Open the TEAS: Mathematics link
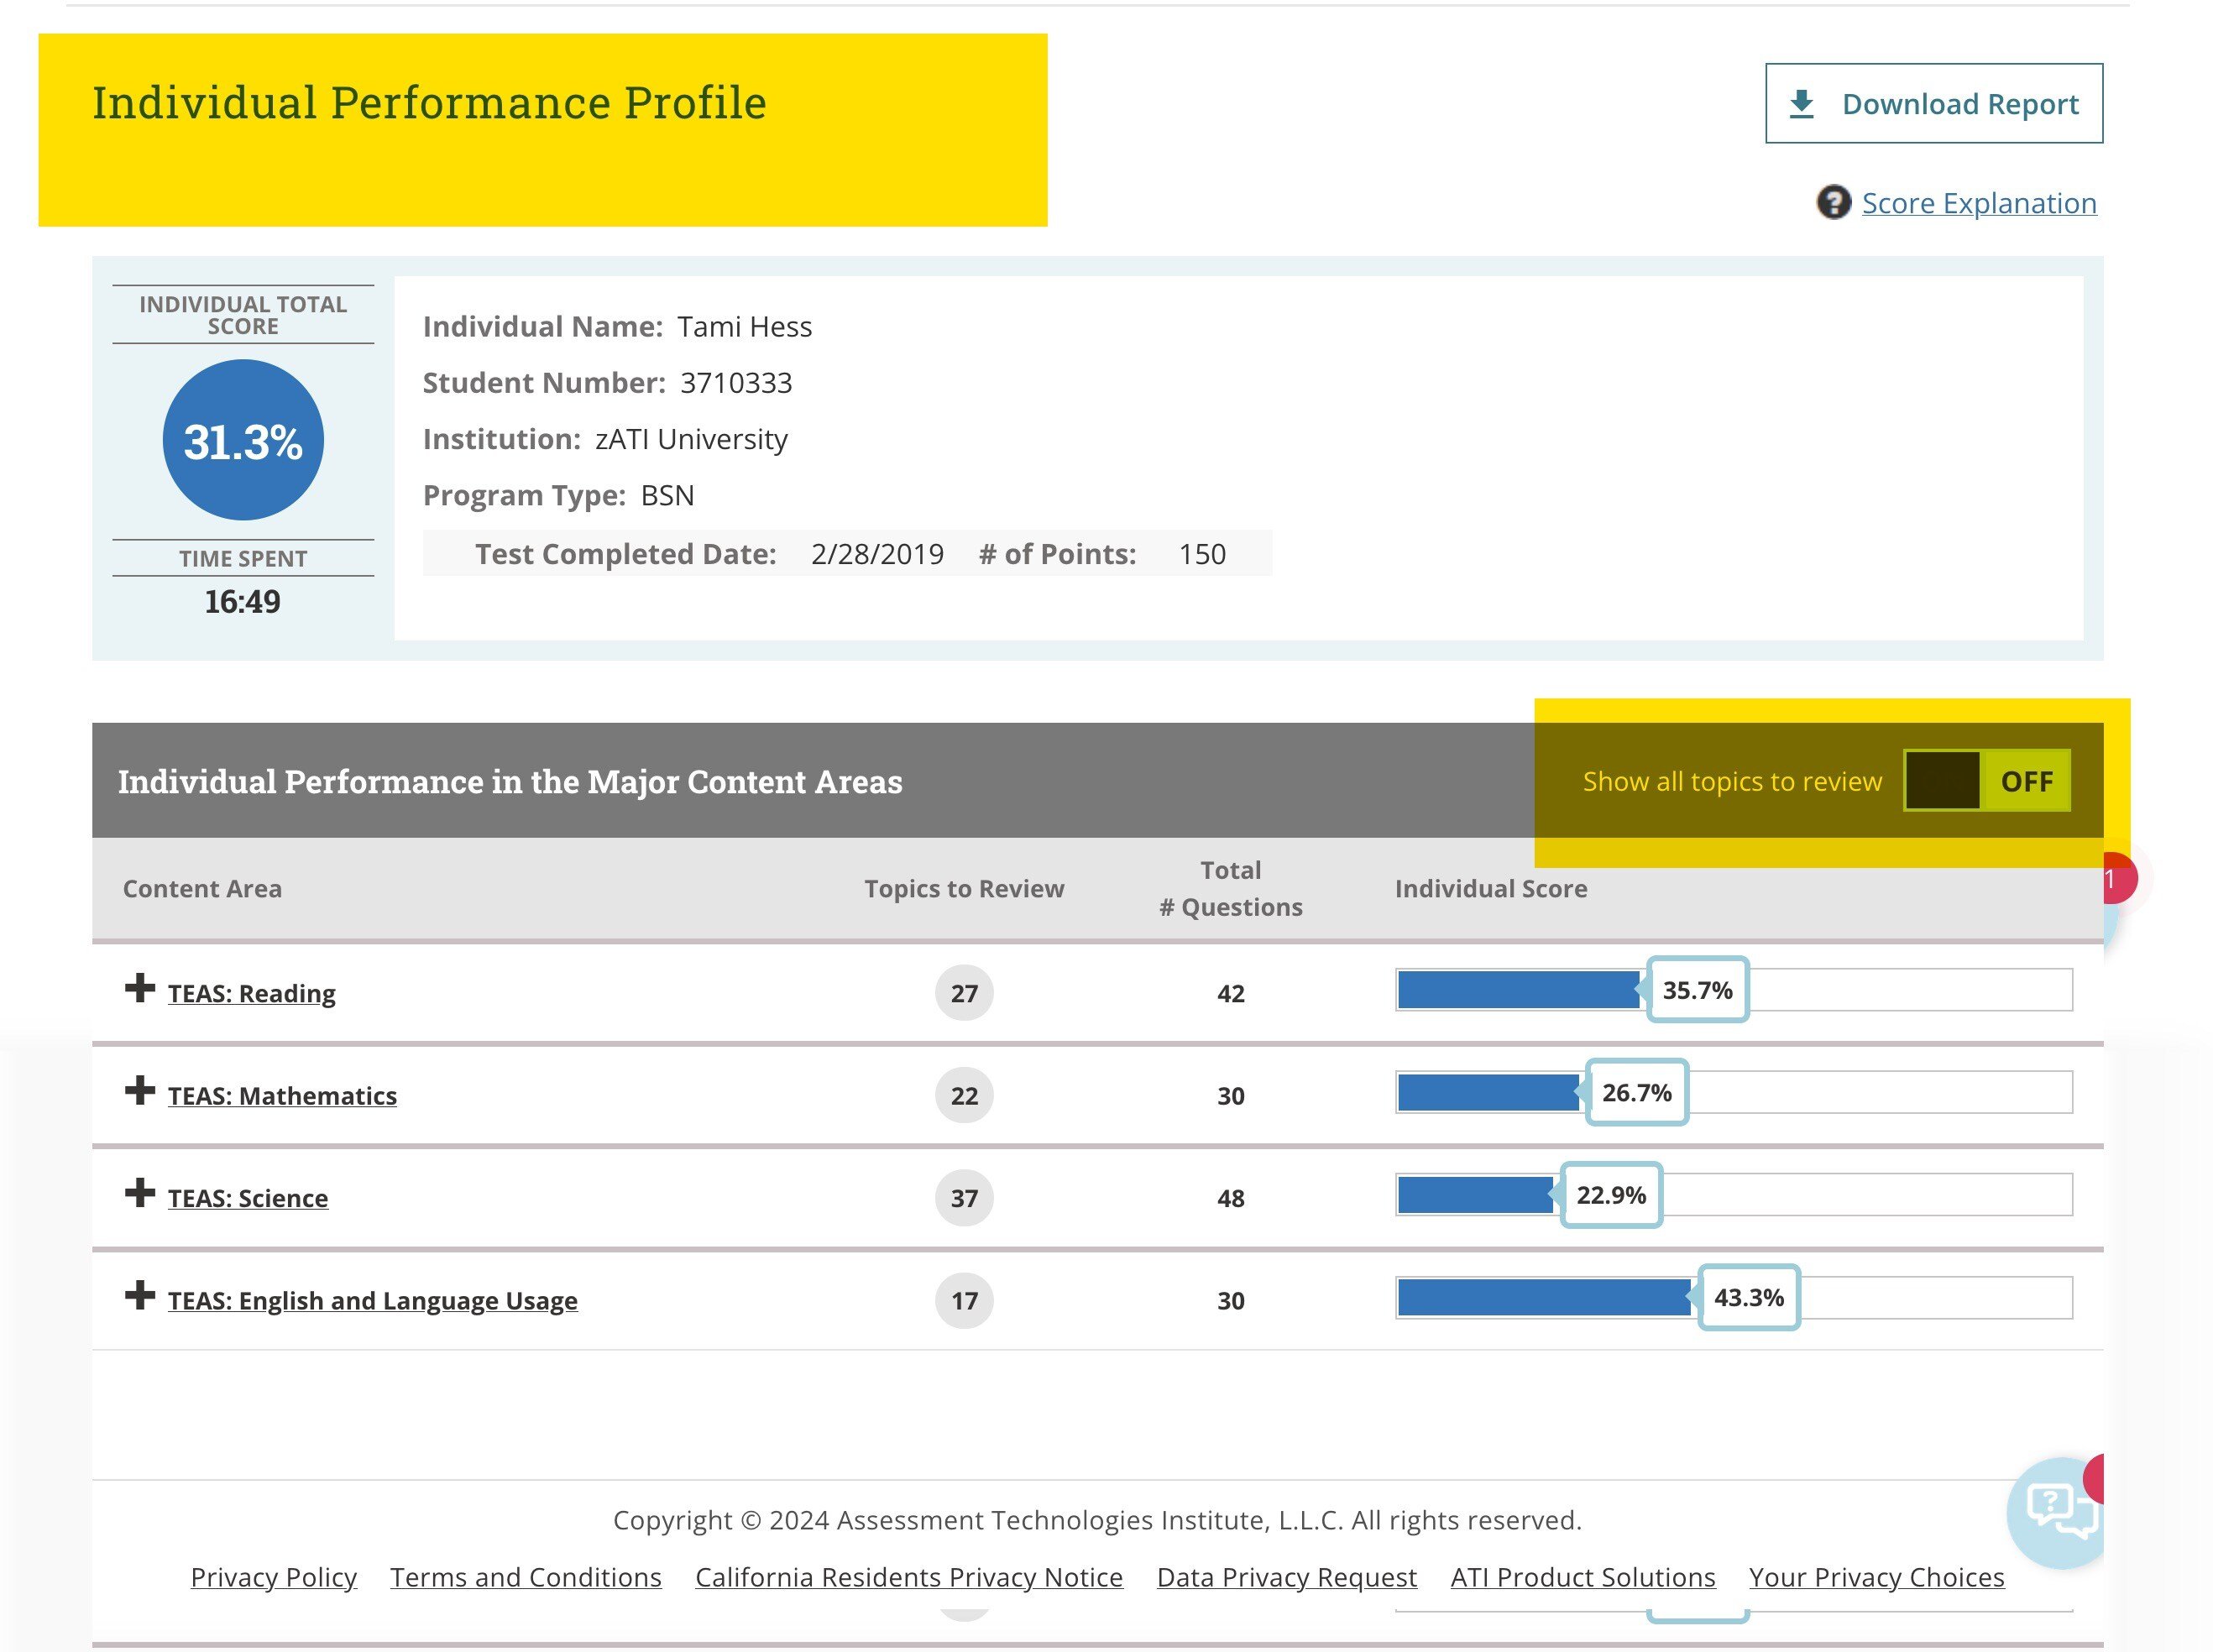Screen dimensions: 2213x1652 pyautogui.click(x=282, y=1095)
